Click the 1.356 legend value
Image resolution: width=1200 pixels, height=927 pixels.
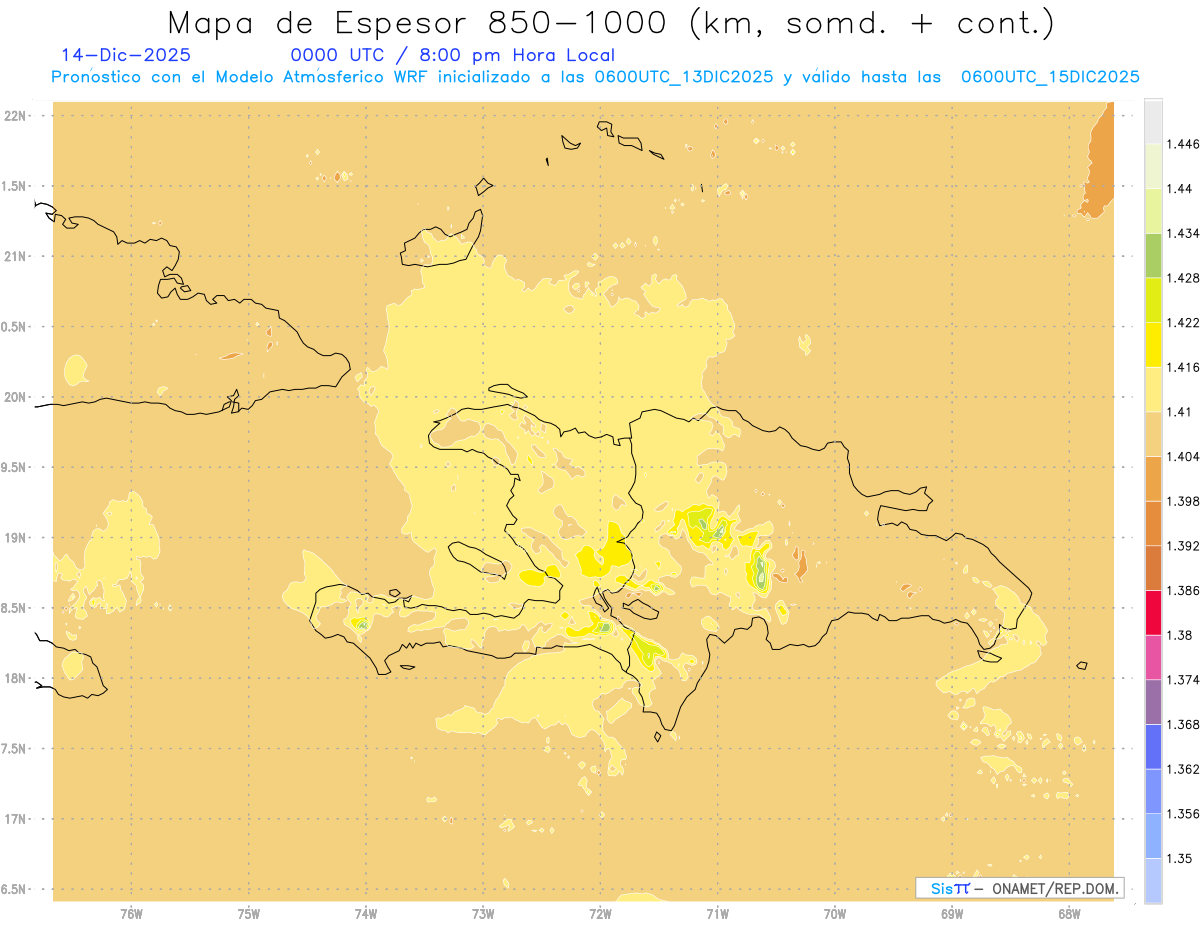1183,814
